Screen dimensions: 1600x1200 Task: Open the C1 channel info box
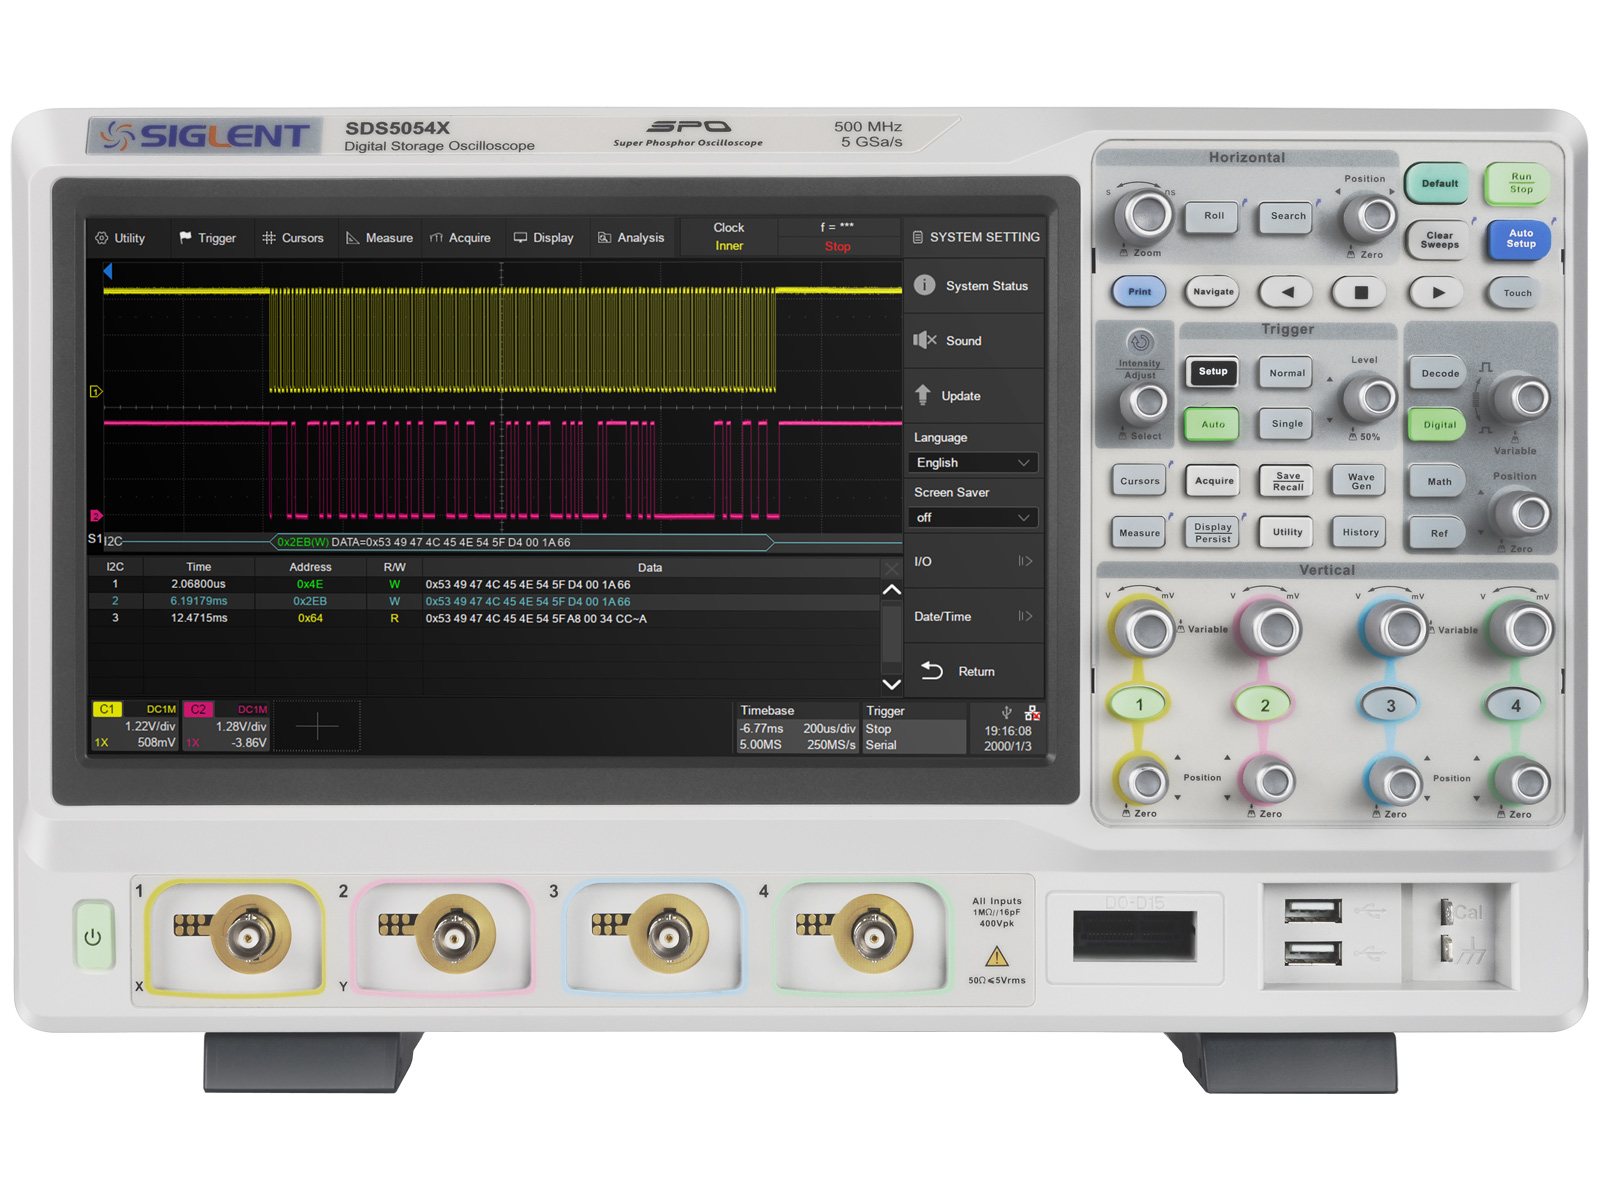pos(135,726)
